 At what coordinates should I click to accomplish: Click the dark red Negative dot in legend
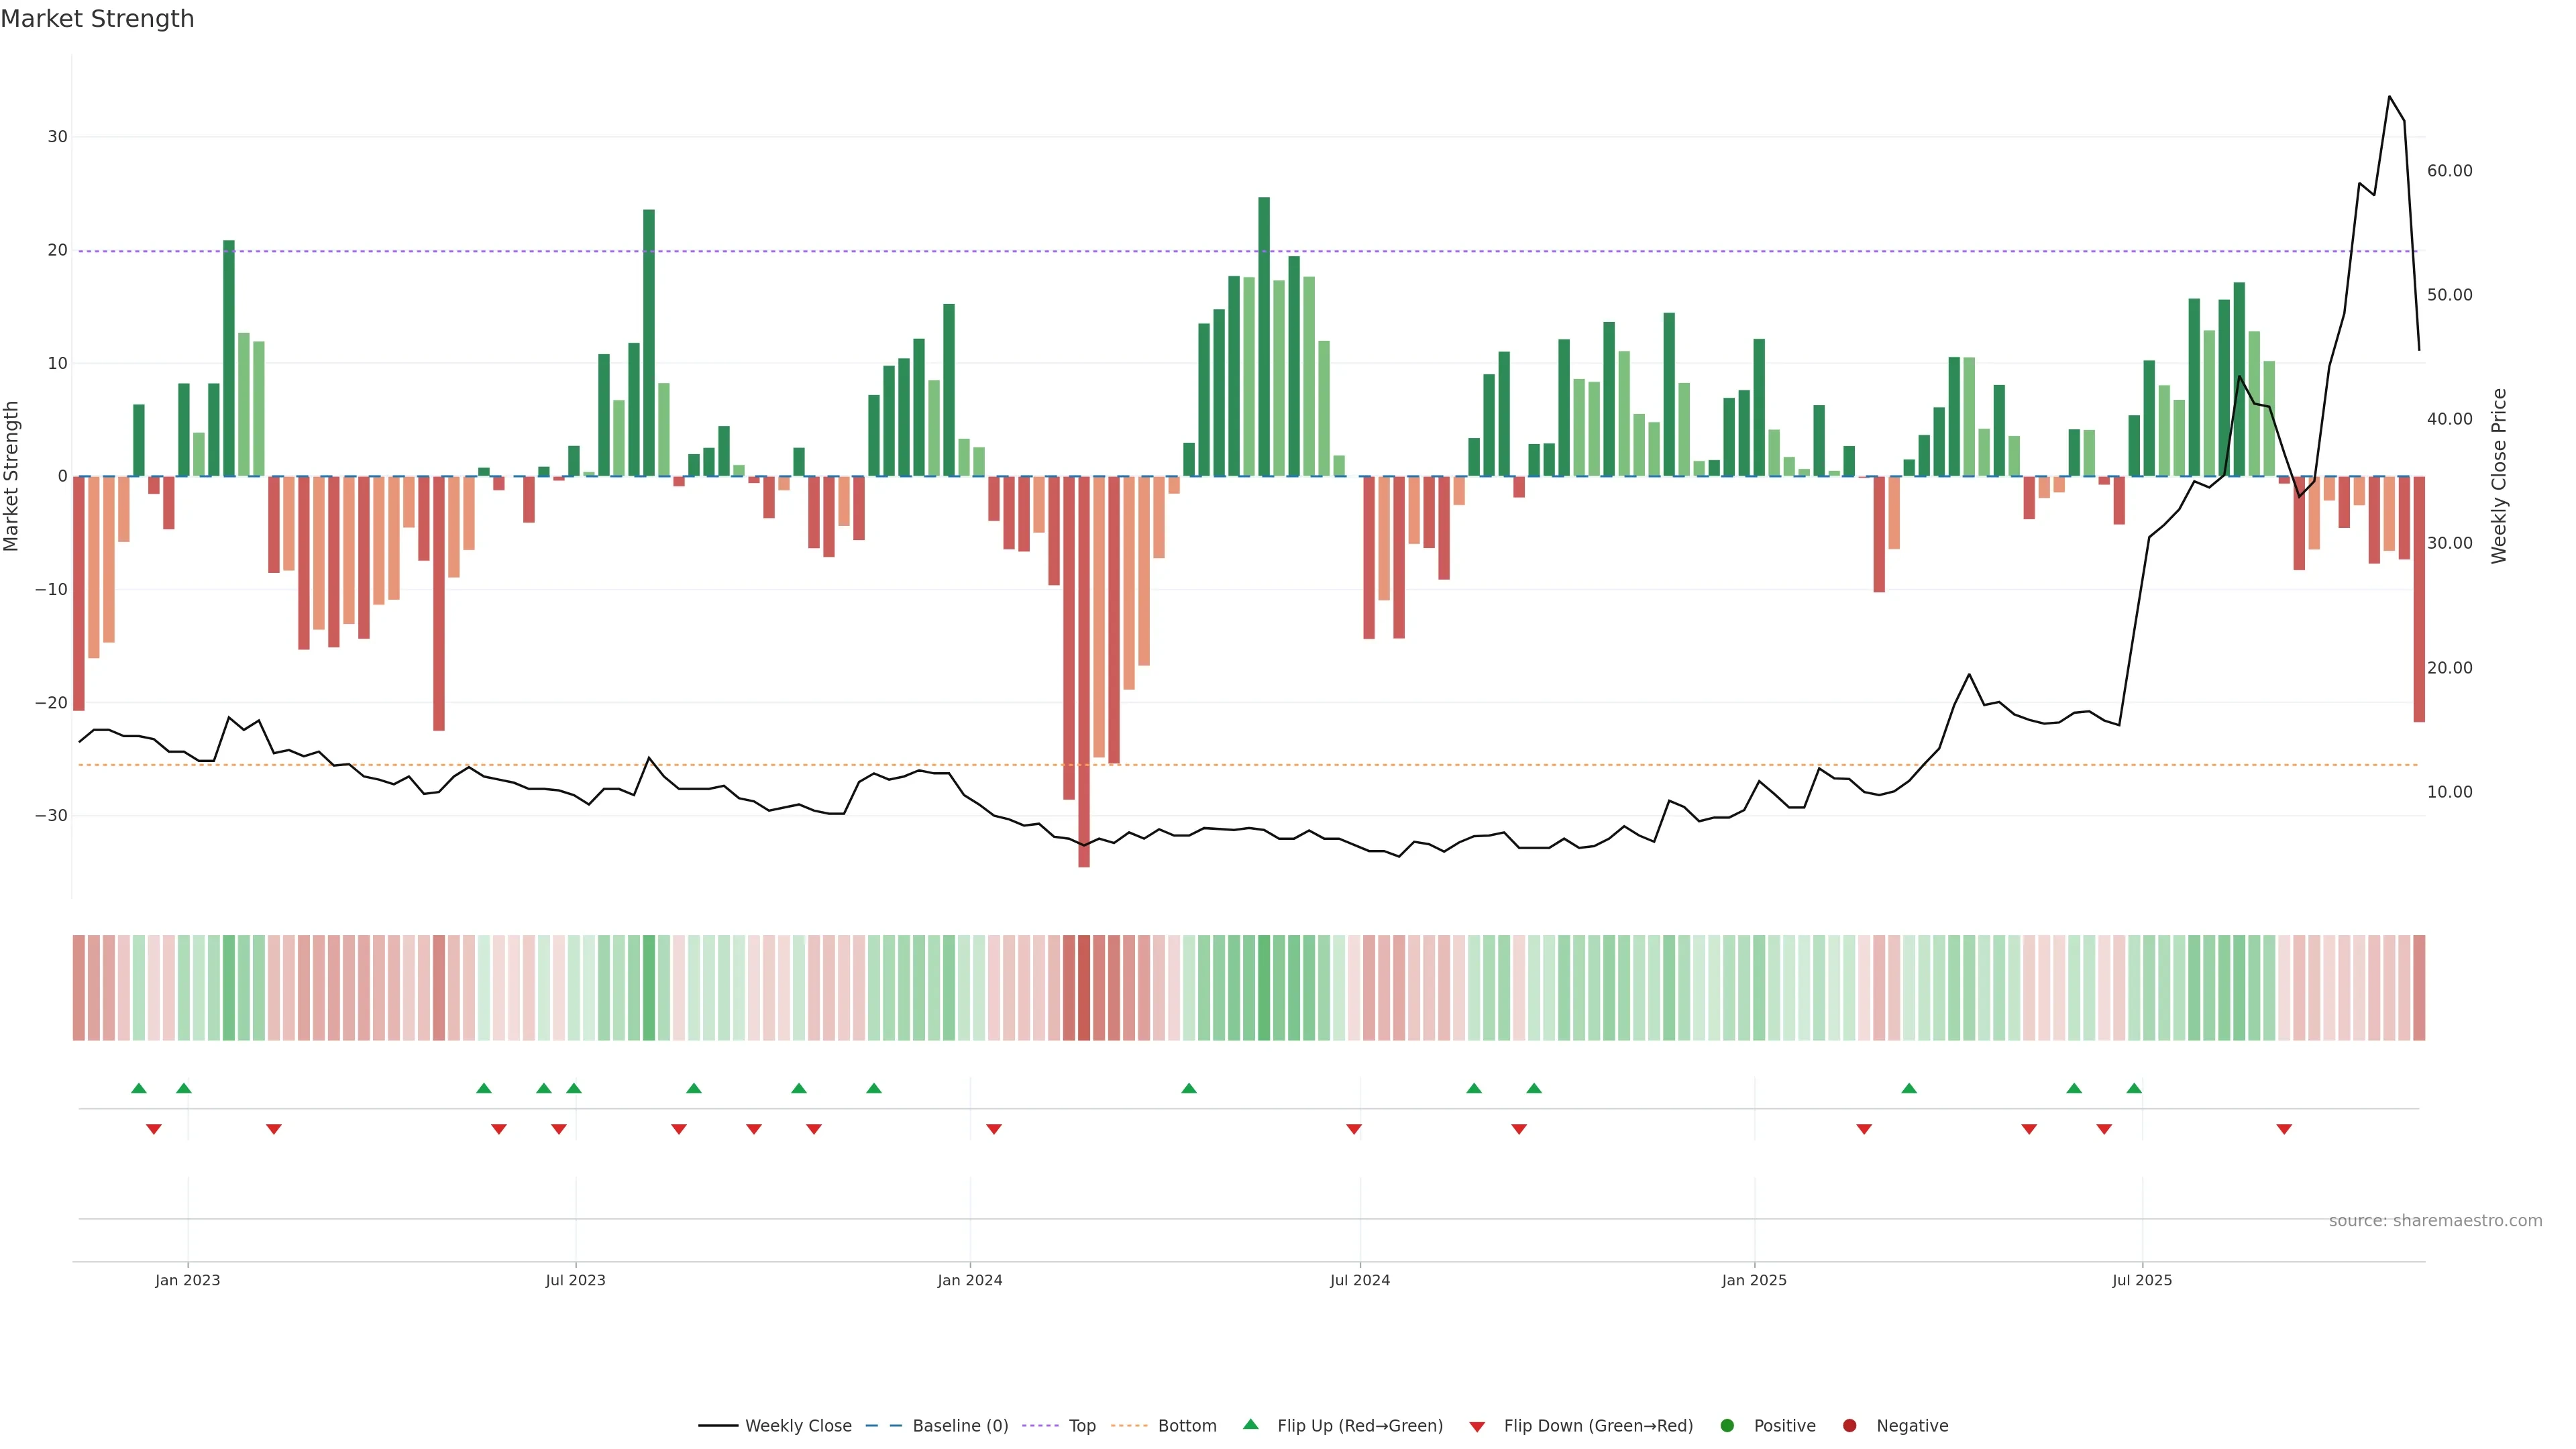(1849, 1426)
